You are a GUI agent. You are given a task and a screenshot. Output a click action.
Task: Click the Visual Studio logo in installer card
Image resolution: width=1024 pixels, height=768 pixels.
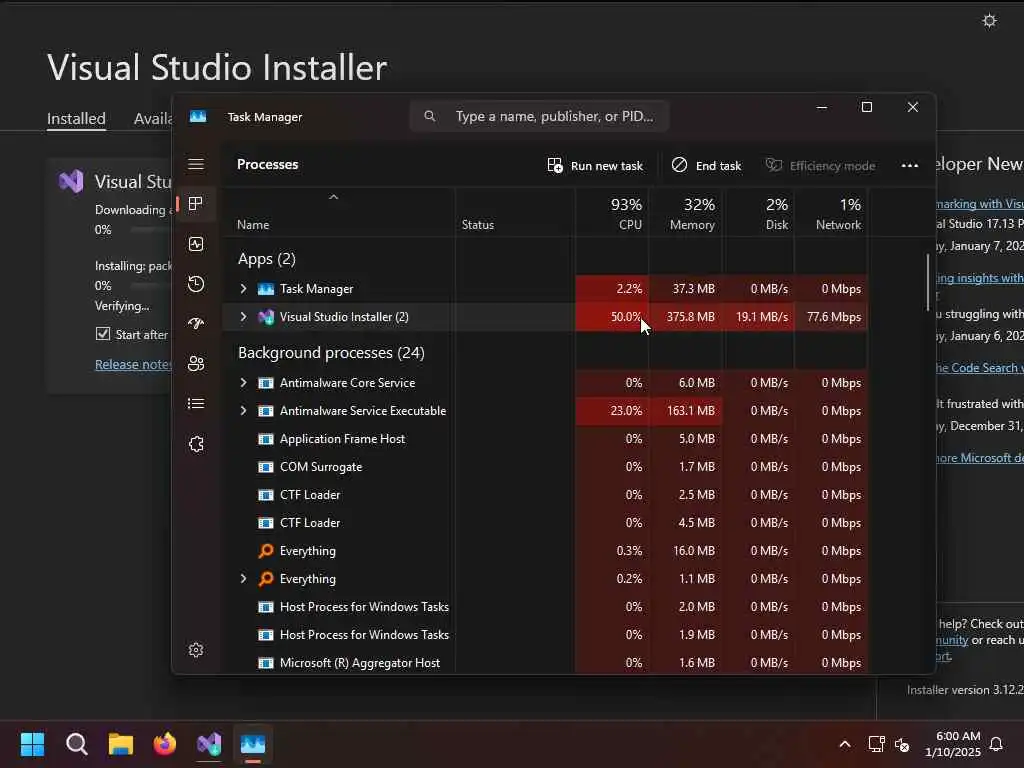pyautogui.click(x=71, y=181)
